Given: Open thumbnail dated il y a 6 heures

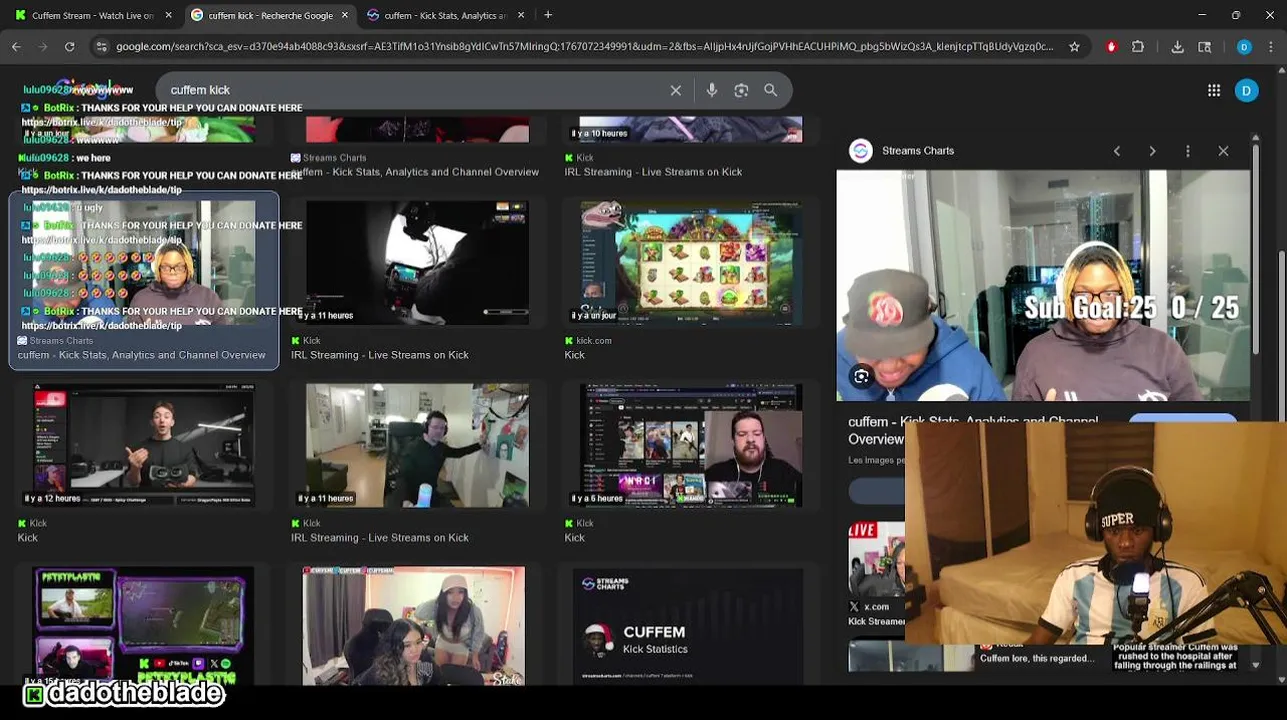Looking at the screenshot, I should [691, 445].
